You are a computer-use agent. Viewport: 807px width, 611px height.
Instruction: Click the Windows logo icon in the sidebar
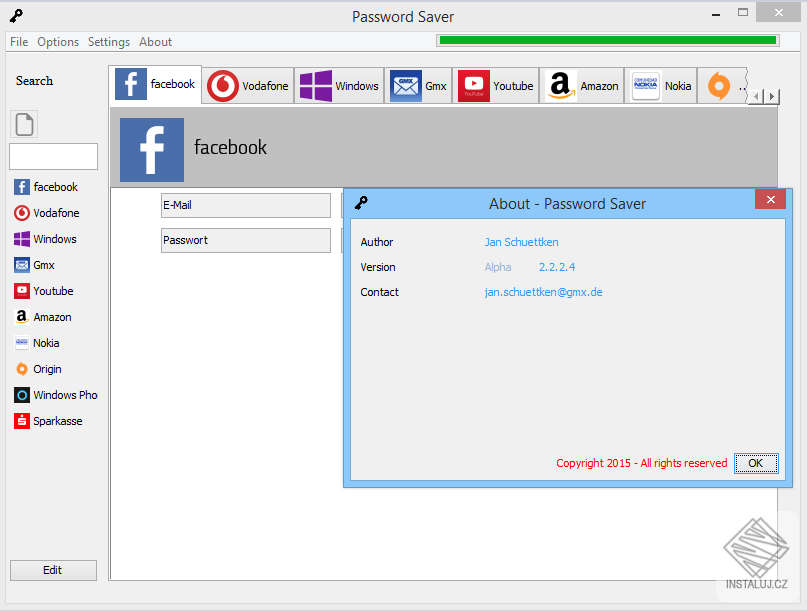[x=22, y=239]
